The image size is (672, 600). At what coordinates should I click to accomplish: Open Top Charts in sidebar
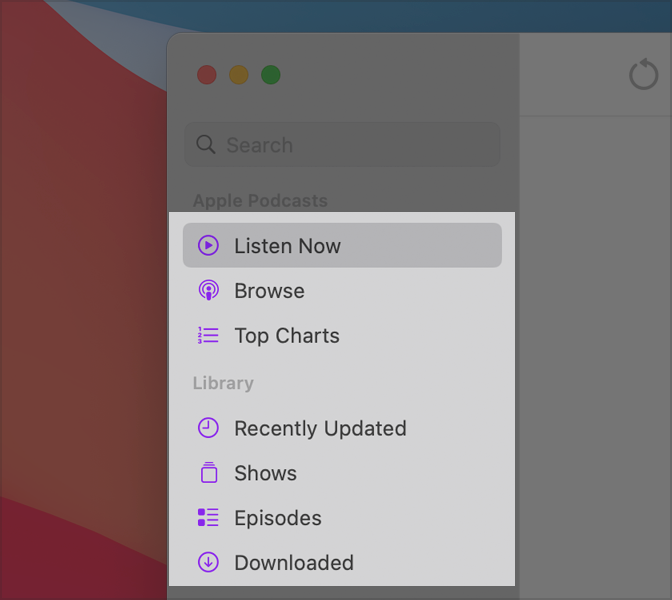[x=342, y=335]
